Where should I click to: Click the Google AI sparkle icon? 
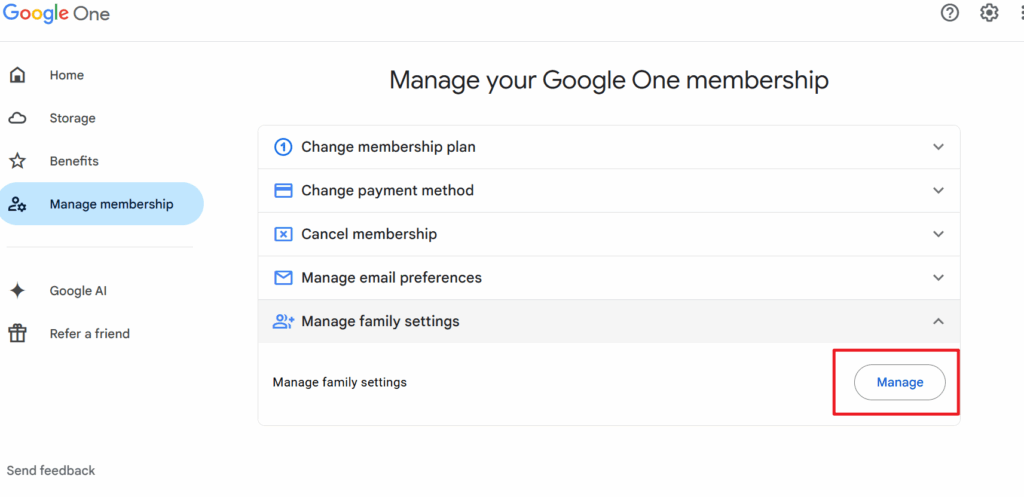(17, 291)
